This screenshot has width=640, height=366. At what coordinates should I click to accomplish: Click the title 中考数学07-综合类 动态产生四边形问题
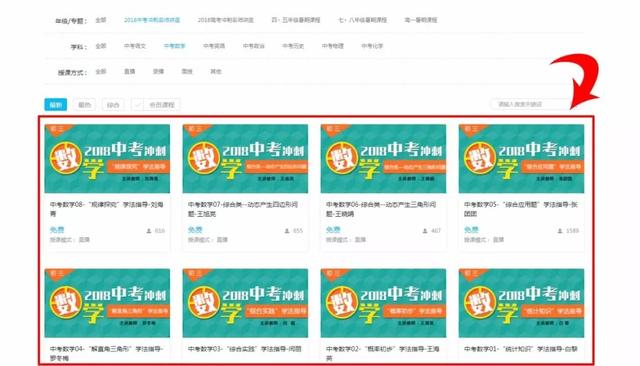point(243,209)
